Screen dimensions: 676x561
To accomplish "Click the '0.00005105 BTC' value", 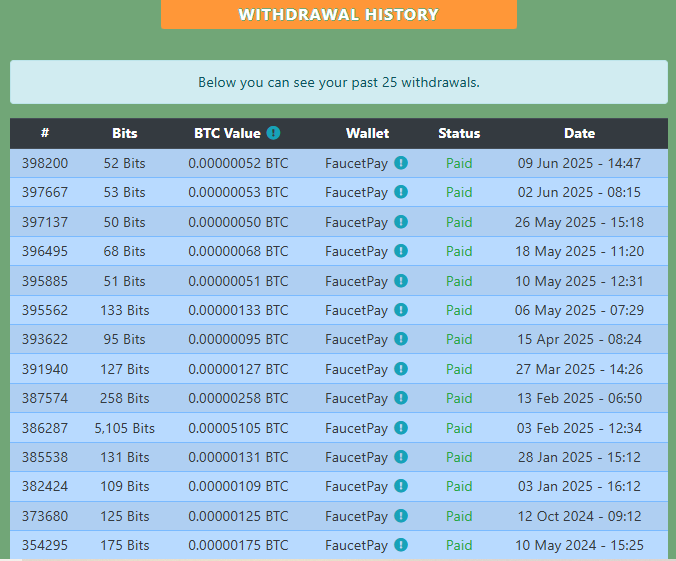I will pyautogui.click(x=238, y=428).
